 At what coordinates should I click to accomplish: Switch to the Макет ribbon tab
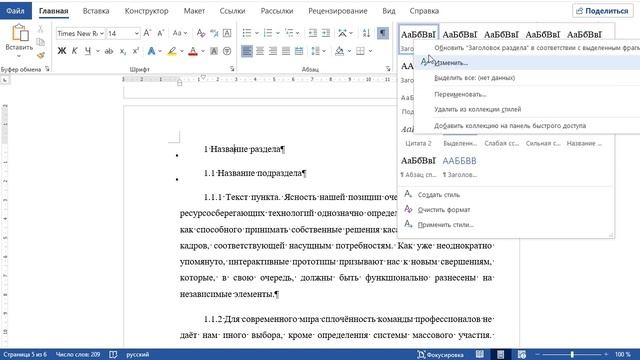(x=194, y=11)
